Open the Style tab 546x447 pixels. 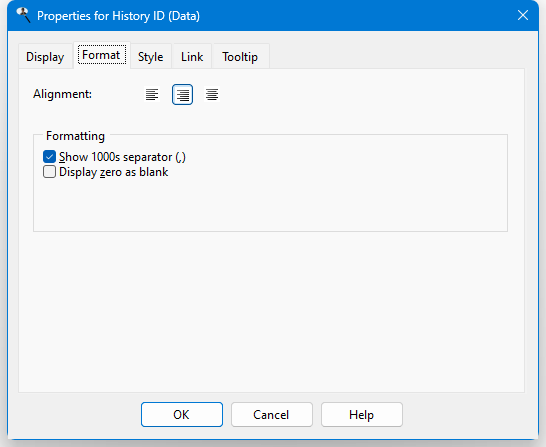pyautogui.click(x=150, y=57)
